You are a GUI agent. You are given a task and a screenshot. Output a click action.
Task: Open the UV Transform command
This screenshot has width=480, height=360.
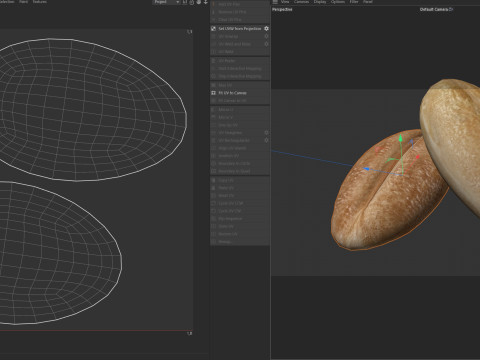click(230, 133)
